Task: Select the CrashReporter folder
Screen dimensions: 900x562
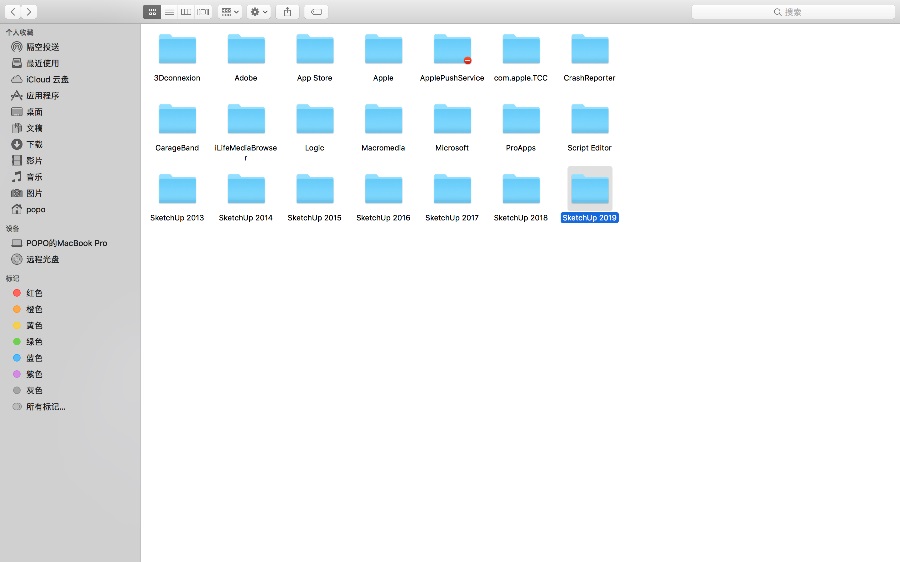Action: click(589, 49)
